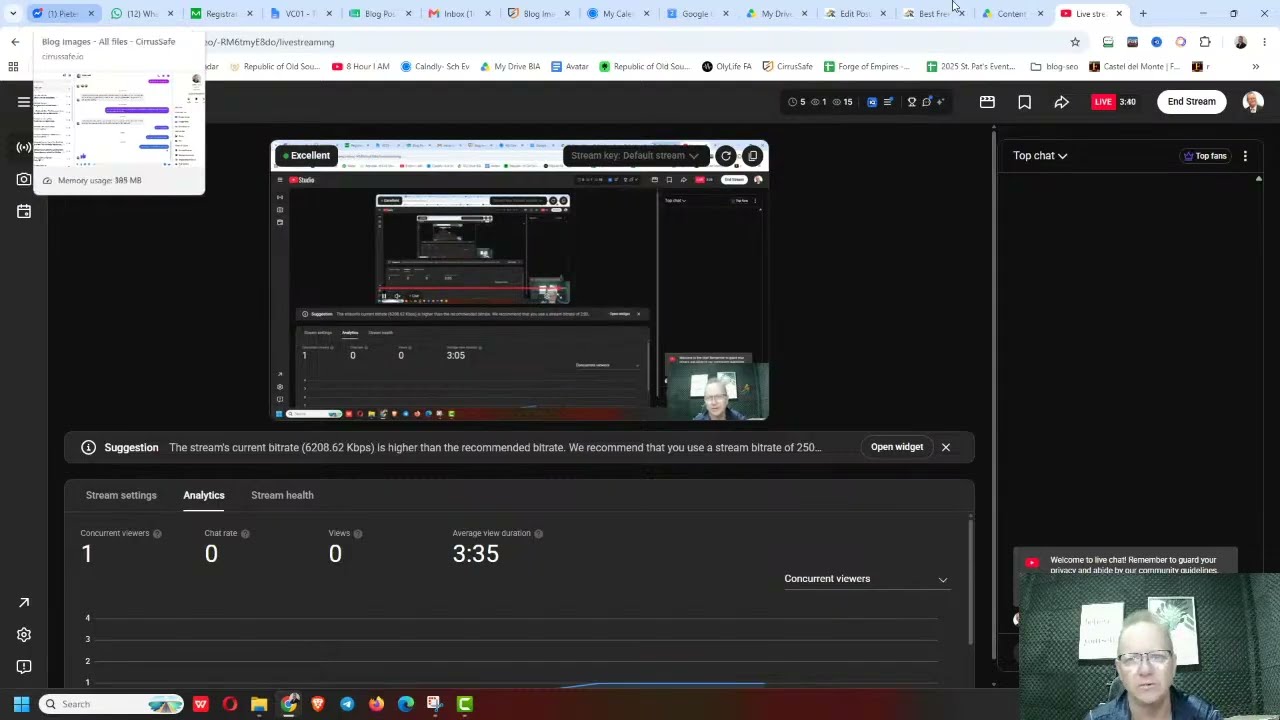Open Brave browser from the taskbar
Image resolution: width=1280 pixels, height=720 pixels.
pyautogui.click(x=318, y=704)
